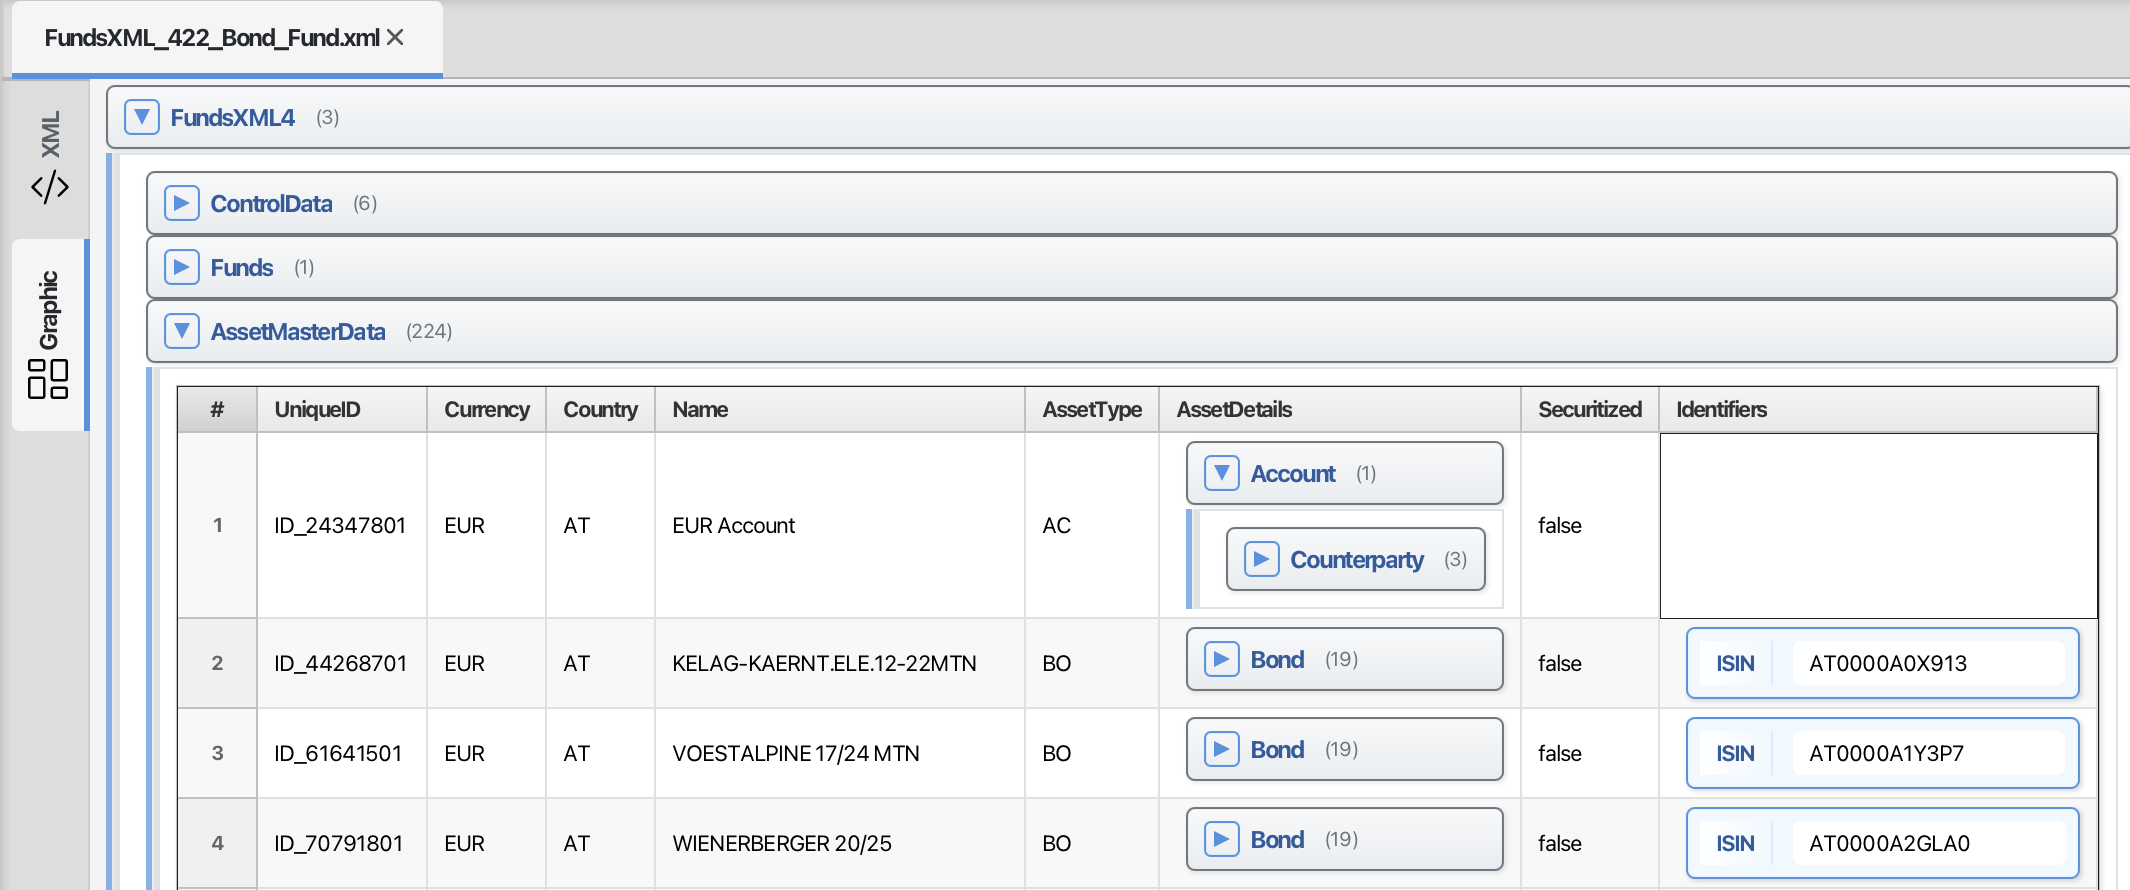This screenshot has height=890, width=2130.
Task: Expand the ControlData node
Action: point(182,203)
